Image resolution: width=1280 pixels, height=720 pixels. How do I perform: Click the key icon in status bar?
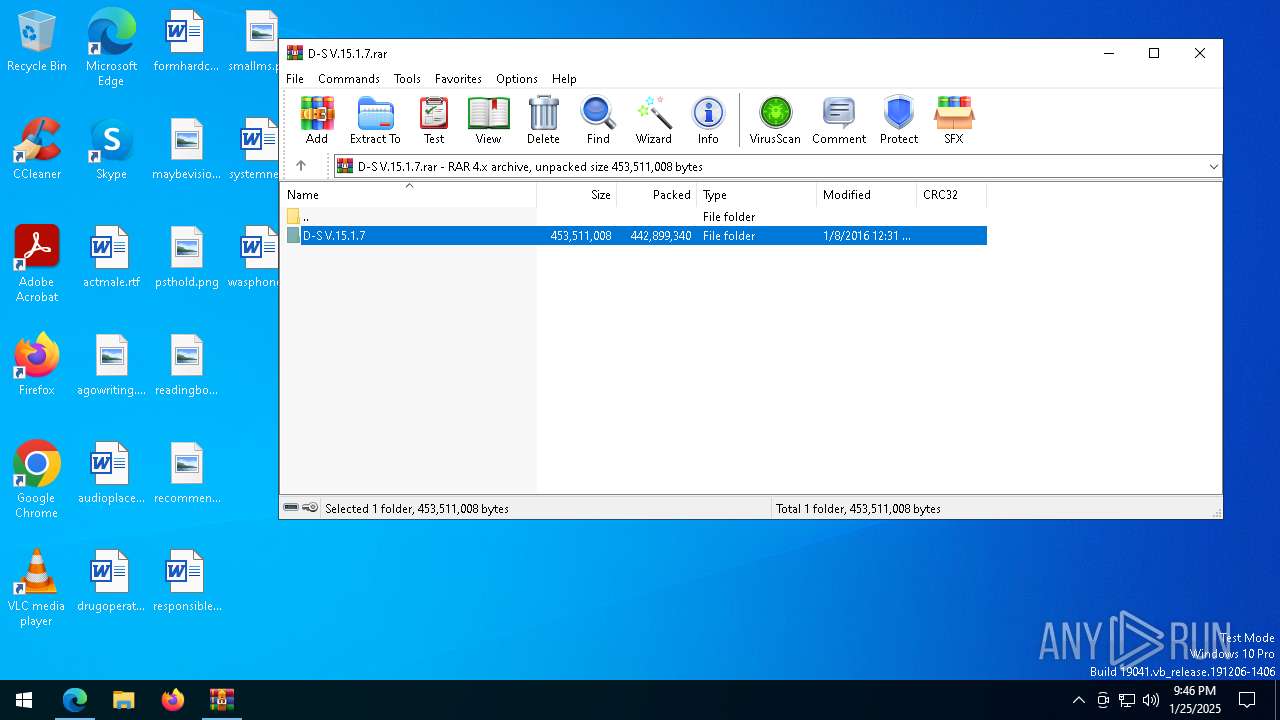310,508
